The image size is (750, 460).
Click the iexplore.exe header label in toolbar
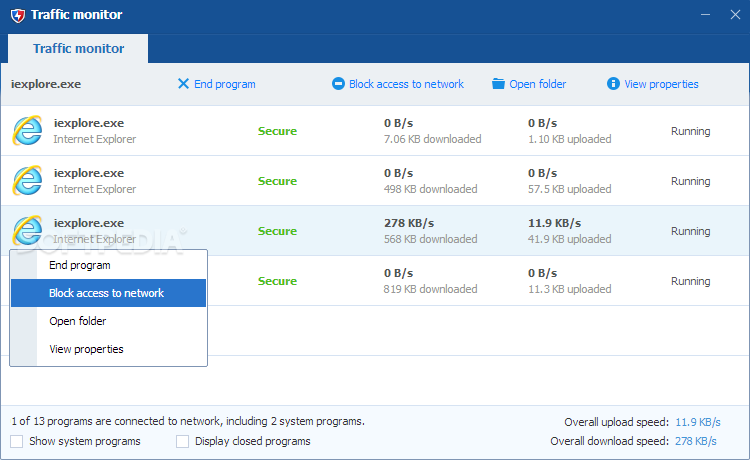[46, 84]
